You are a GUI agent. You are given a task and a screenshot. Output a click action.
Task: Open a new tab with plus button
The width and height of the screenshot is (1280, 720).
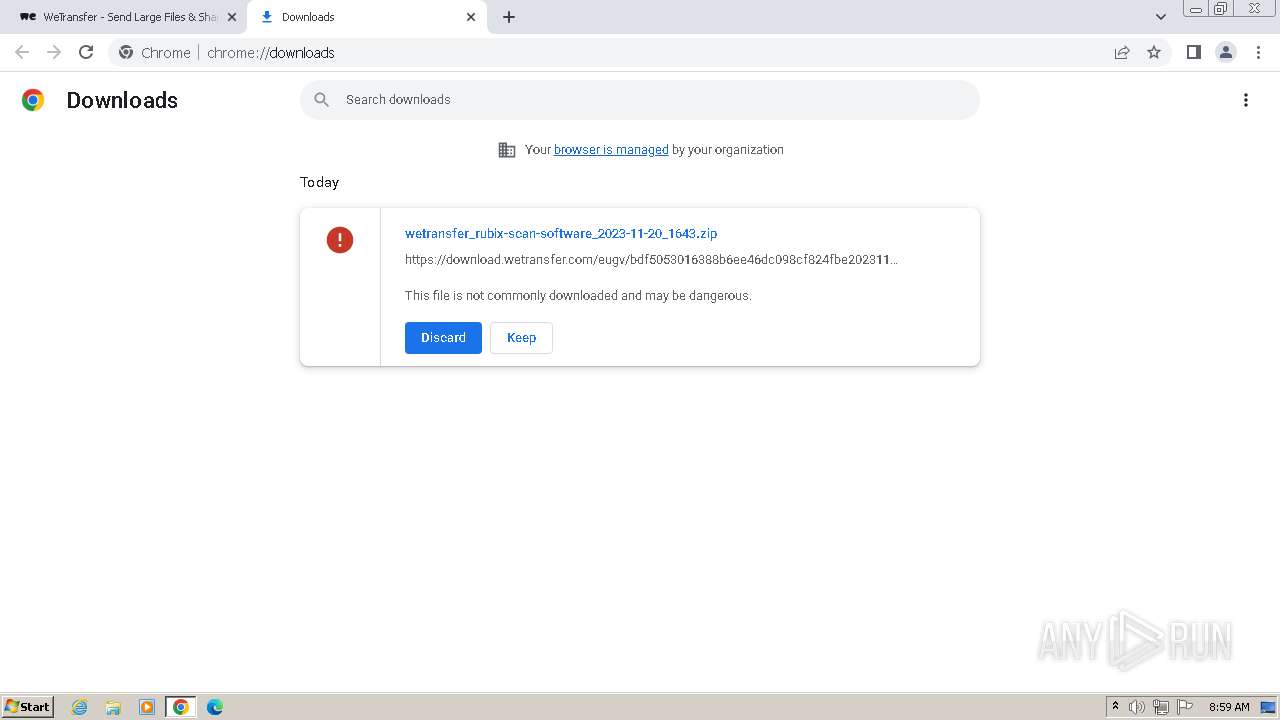(509, 17)
